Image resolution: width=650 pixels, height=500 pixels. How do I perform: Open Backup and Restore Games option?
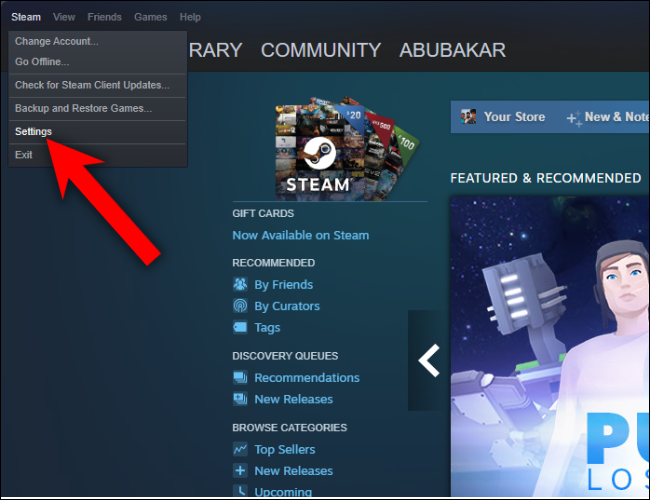[x=83, y=108]
